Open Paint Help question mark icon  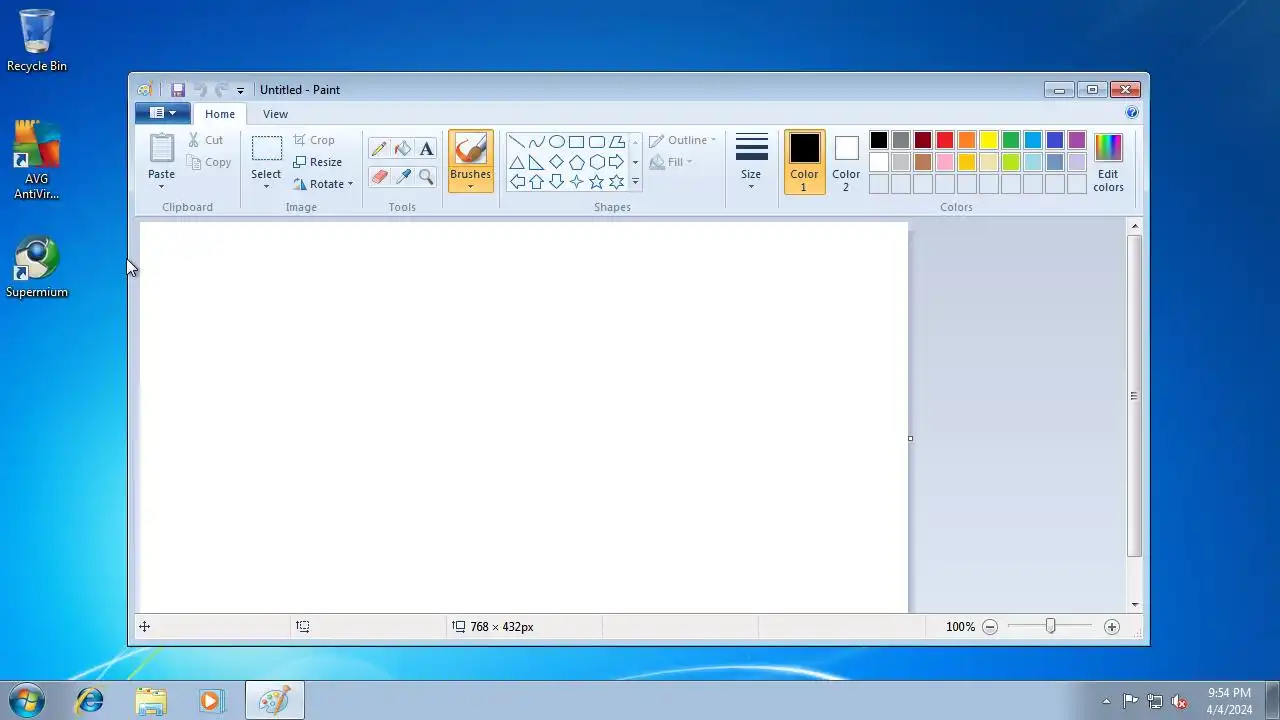pyautogui.click(x=1132, y=113)
